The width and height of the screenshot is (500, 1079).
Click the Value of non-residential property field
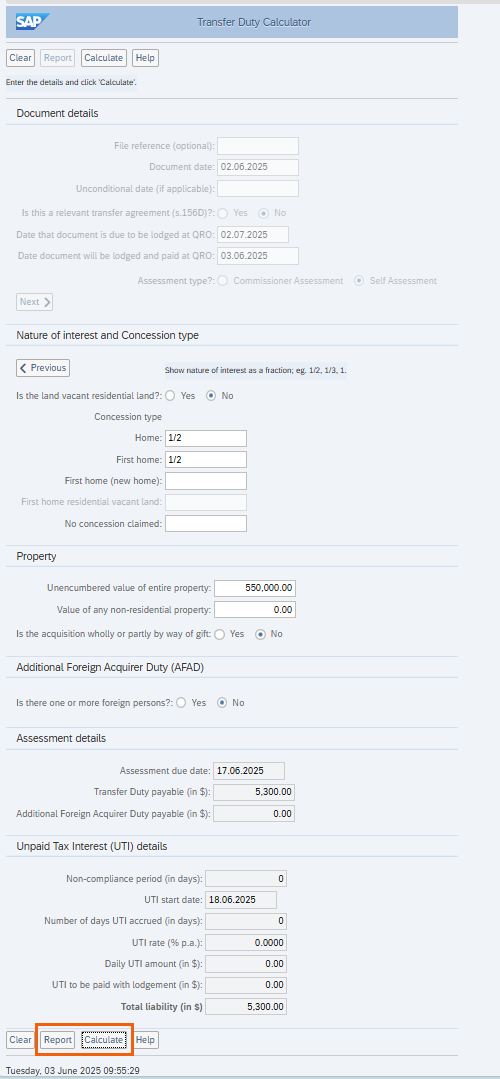click(255, 610)
